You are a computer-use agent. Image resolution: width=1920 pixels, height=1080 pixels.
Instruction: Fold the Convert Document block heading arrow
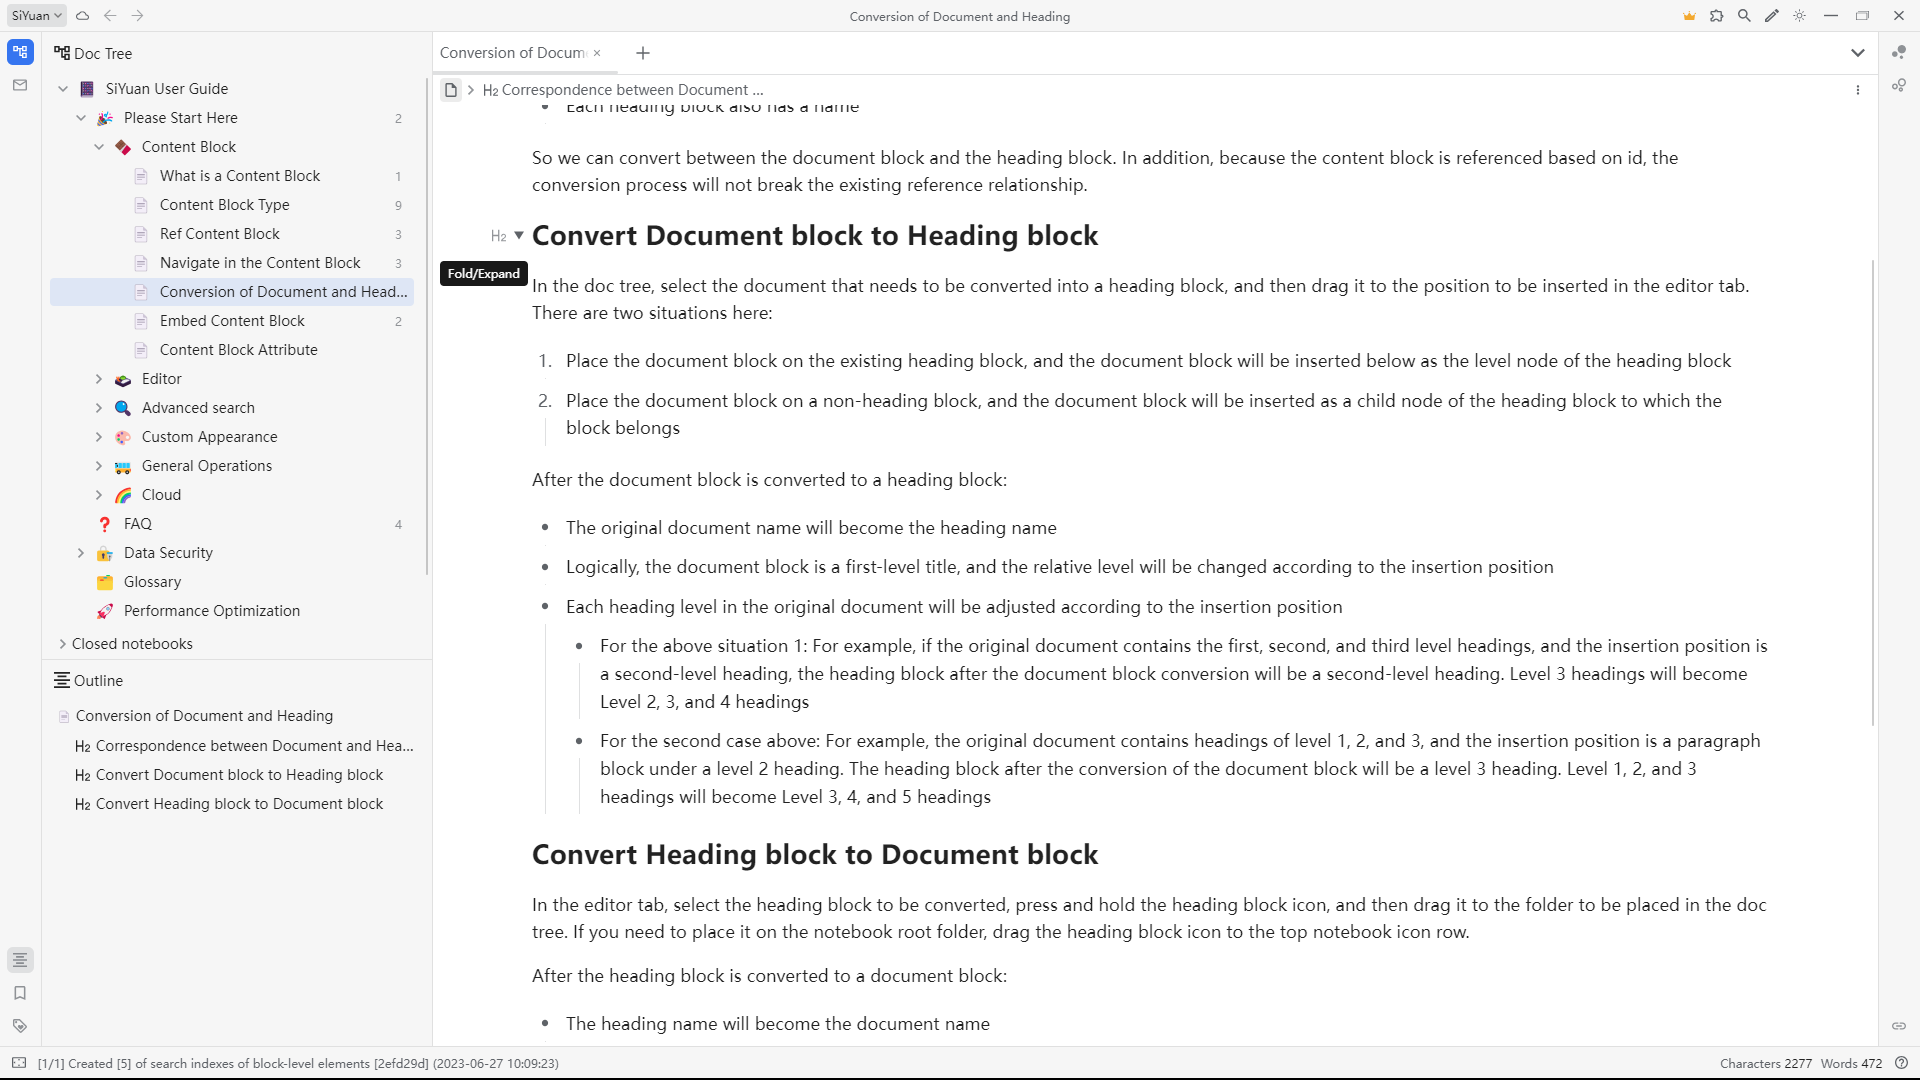[x=519, y=236]
